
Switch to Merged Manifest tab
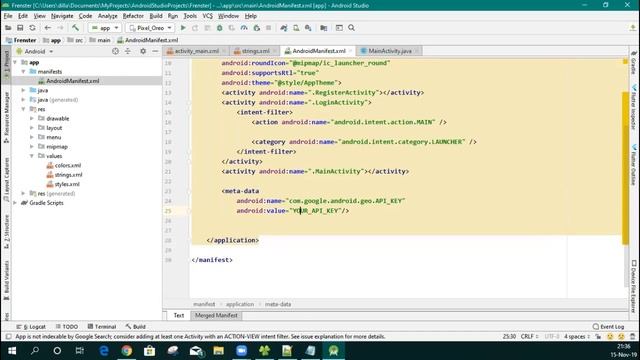coord(216,316)
